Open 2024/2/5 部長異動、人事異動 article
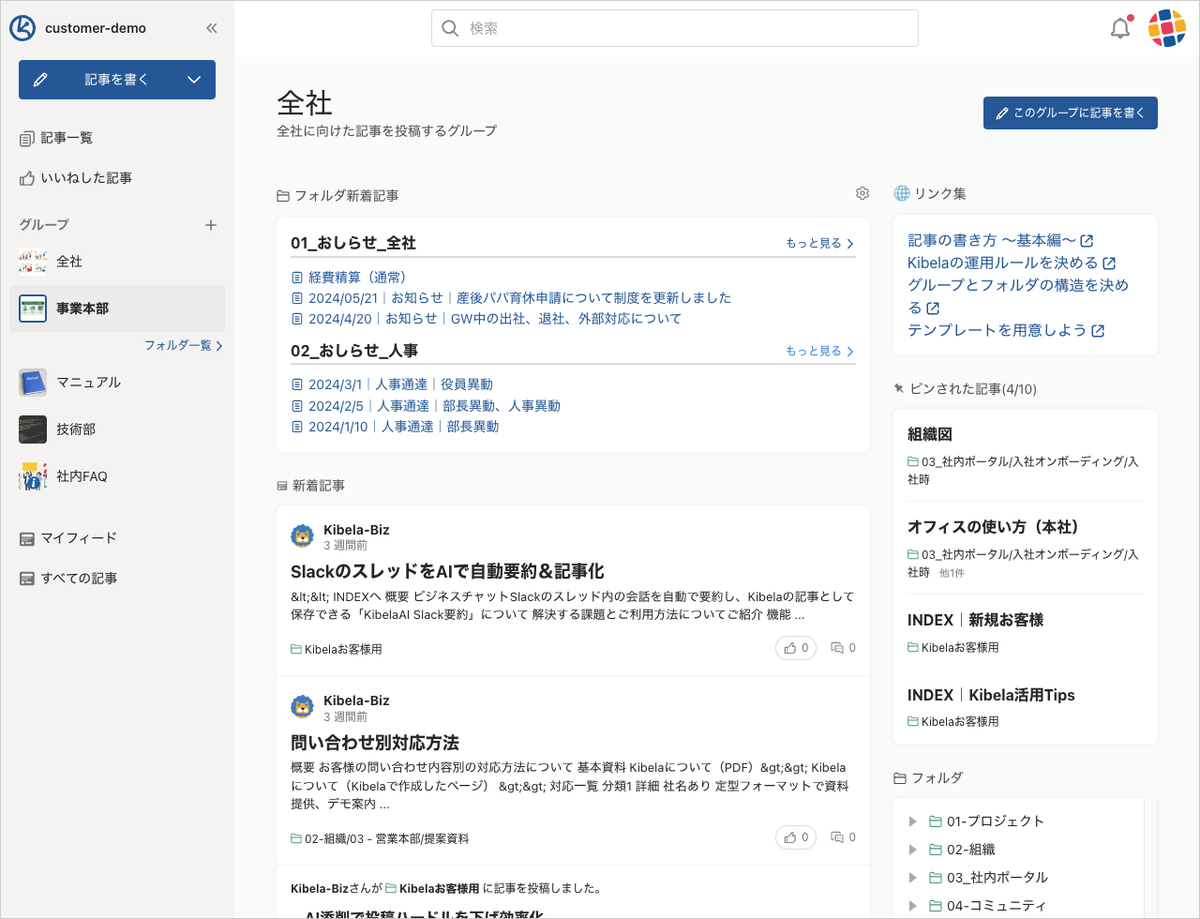 (434, 406)
